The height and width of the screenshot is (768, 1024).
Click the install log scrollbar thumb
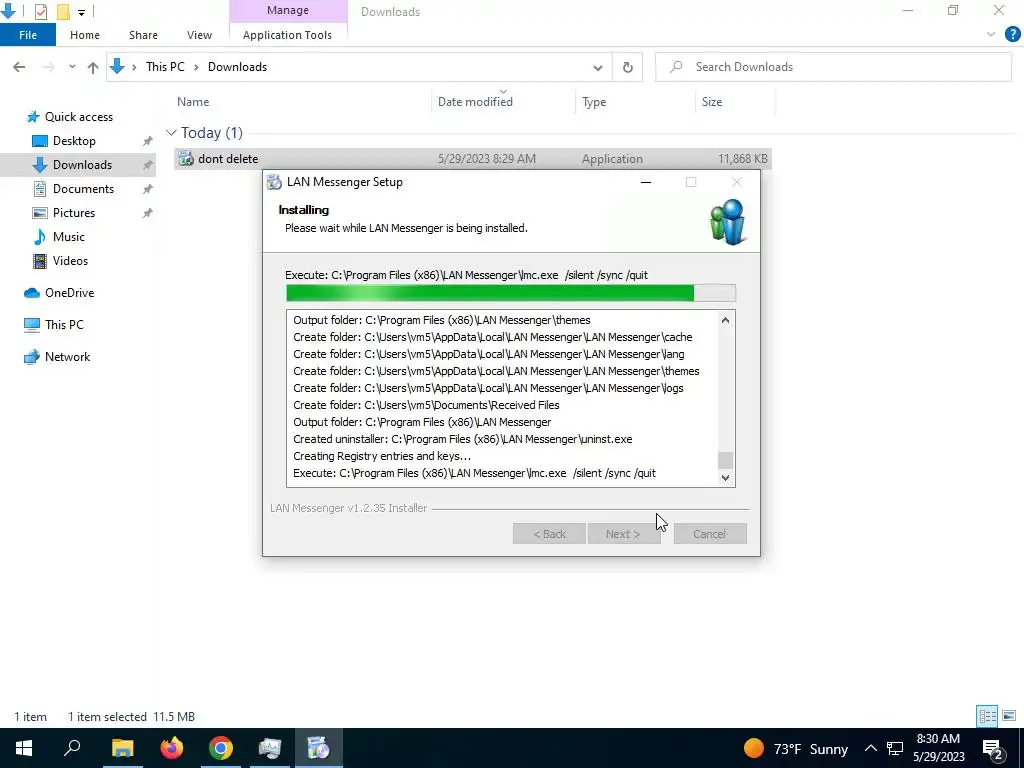tap(725, 460)
